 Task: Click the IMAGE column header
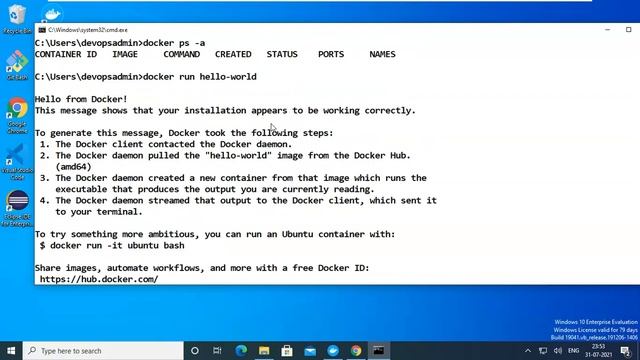pyautogui.click(x=125, y=54)
